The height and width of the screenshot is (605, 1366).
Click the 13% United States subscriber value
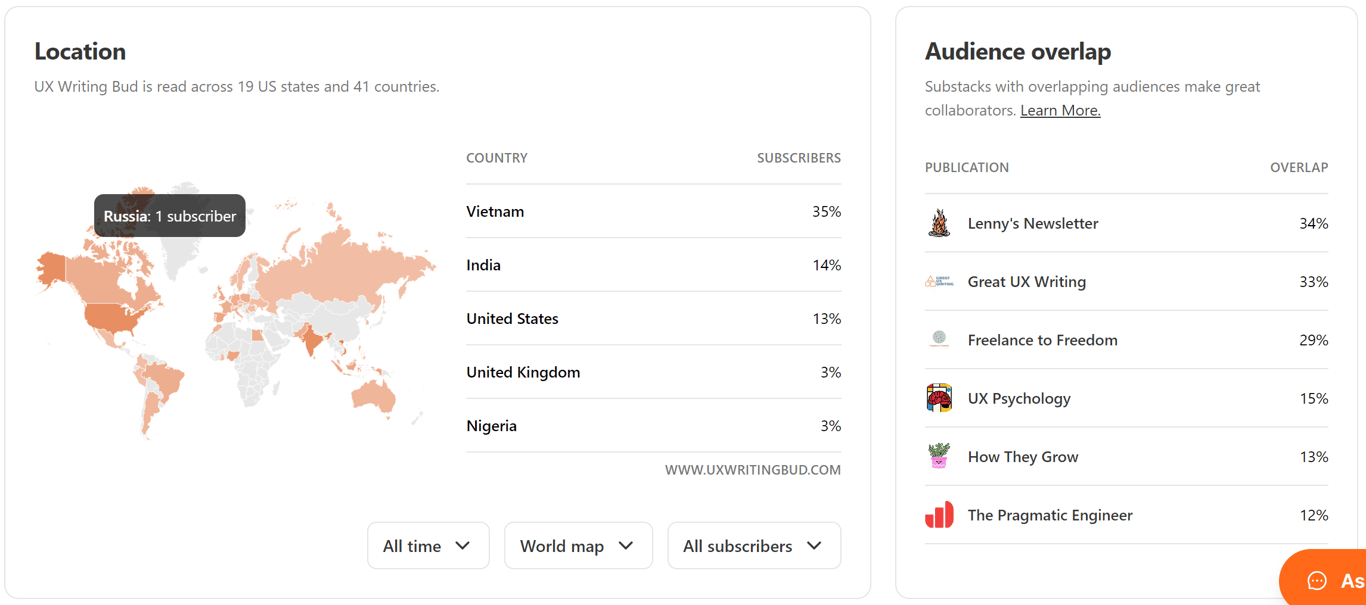826,319
